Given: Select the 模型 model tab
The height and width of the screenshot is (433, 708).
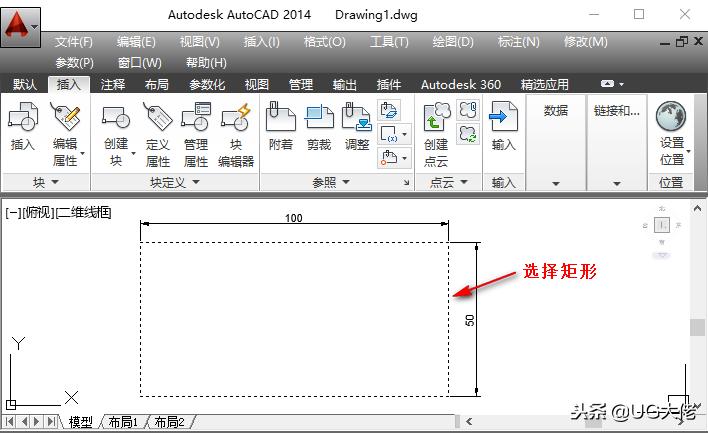Looking at the screenshot, I should (x=80, y=422).
